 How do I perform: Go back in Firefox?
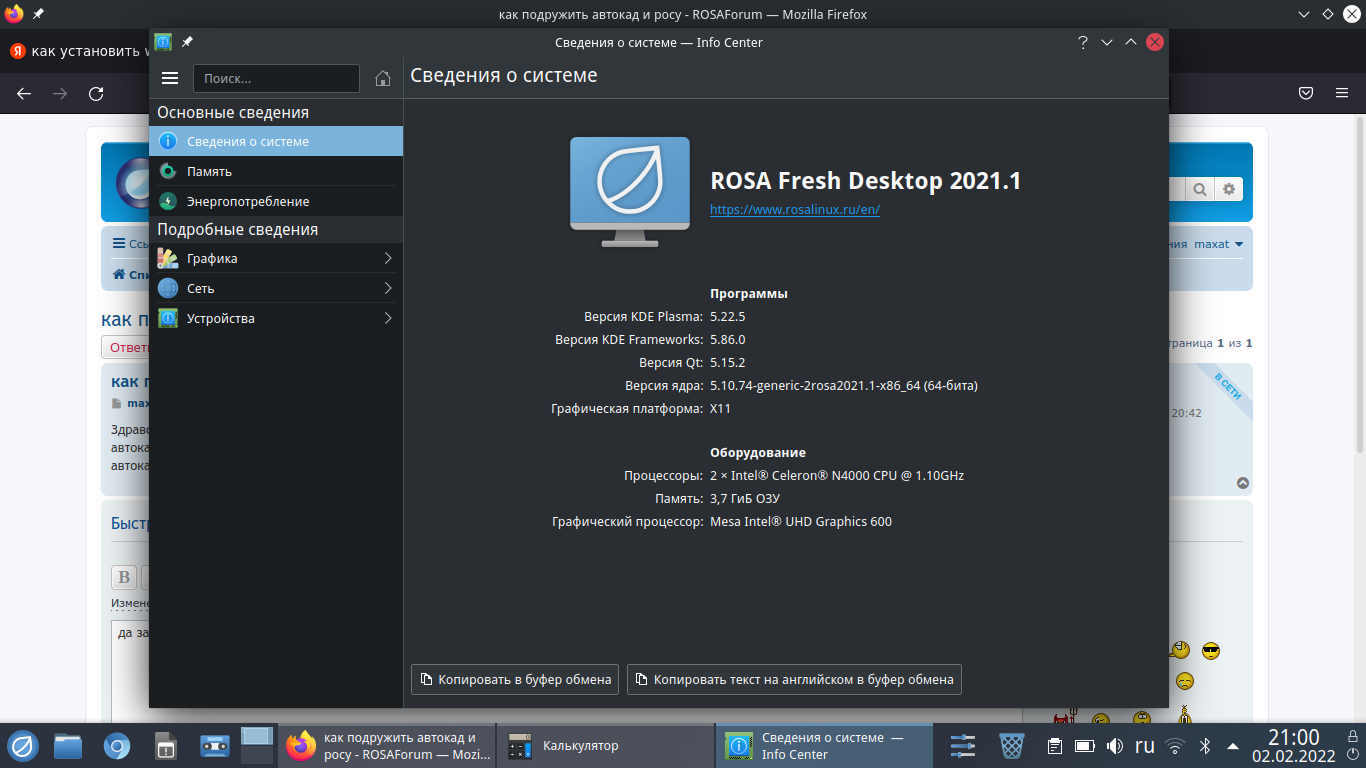pos(24,93)
